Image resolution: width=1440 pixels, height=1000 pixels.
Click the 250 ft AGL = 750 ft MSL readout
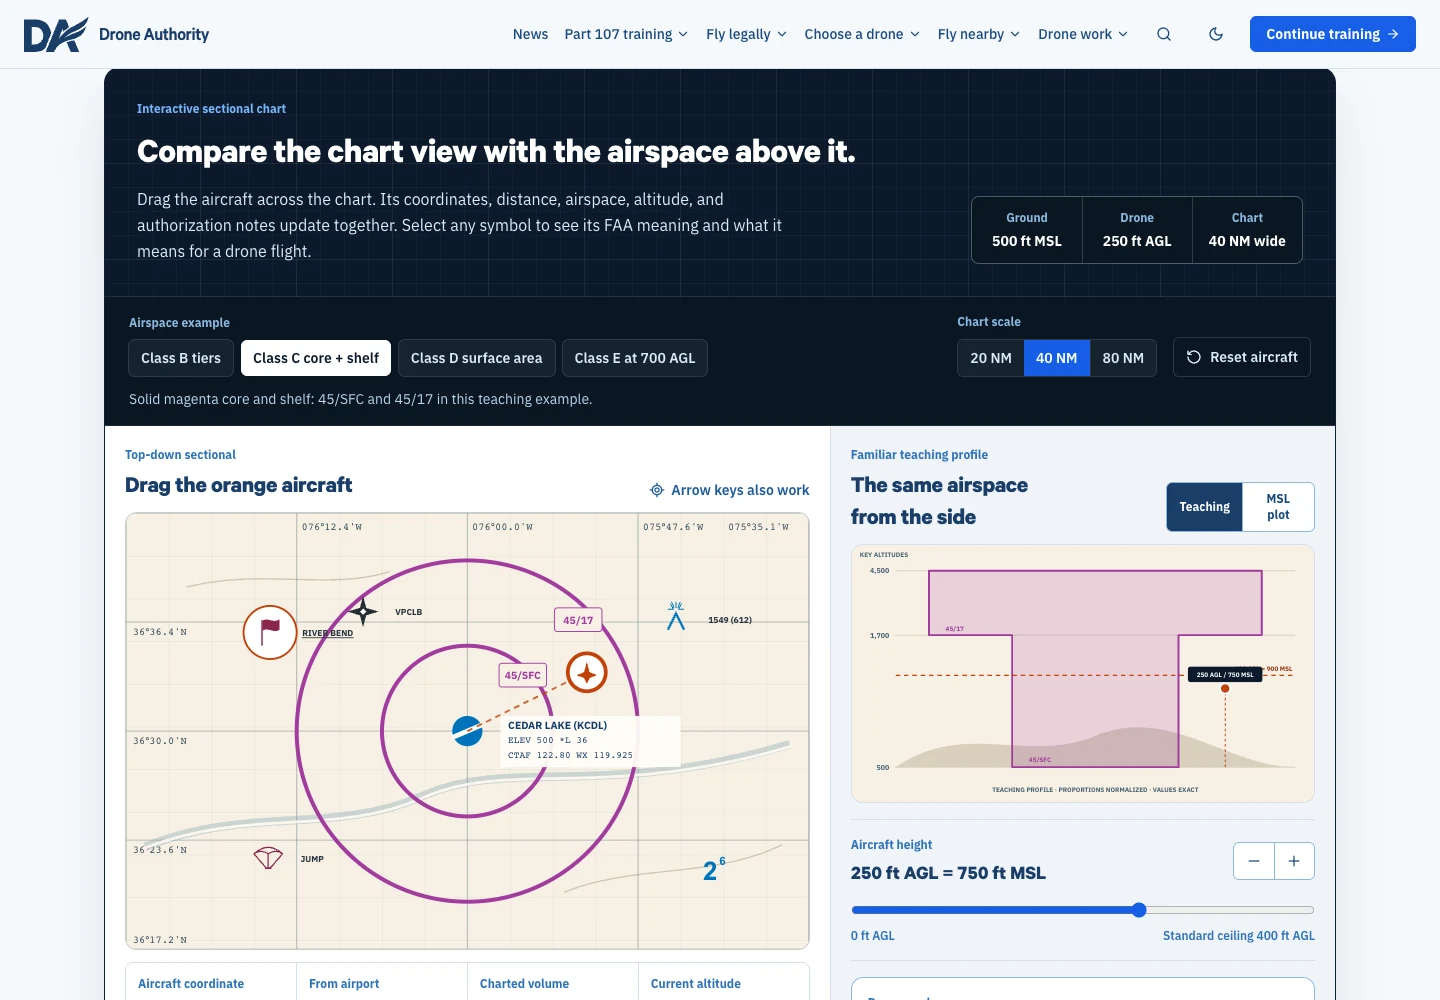[948, 873]
